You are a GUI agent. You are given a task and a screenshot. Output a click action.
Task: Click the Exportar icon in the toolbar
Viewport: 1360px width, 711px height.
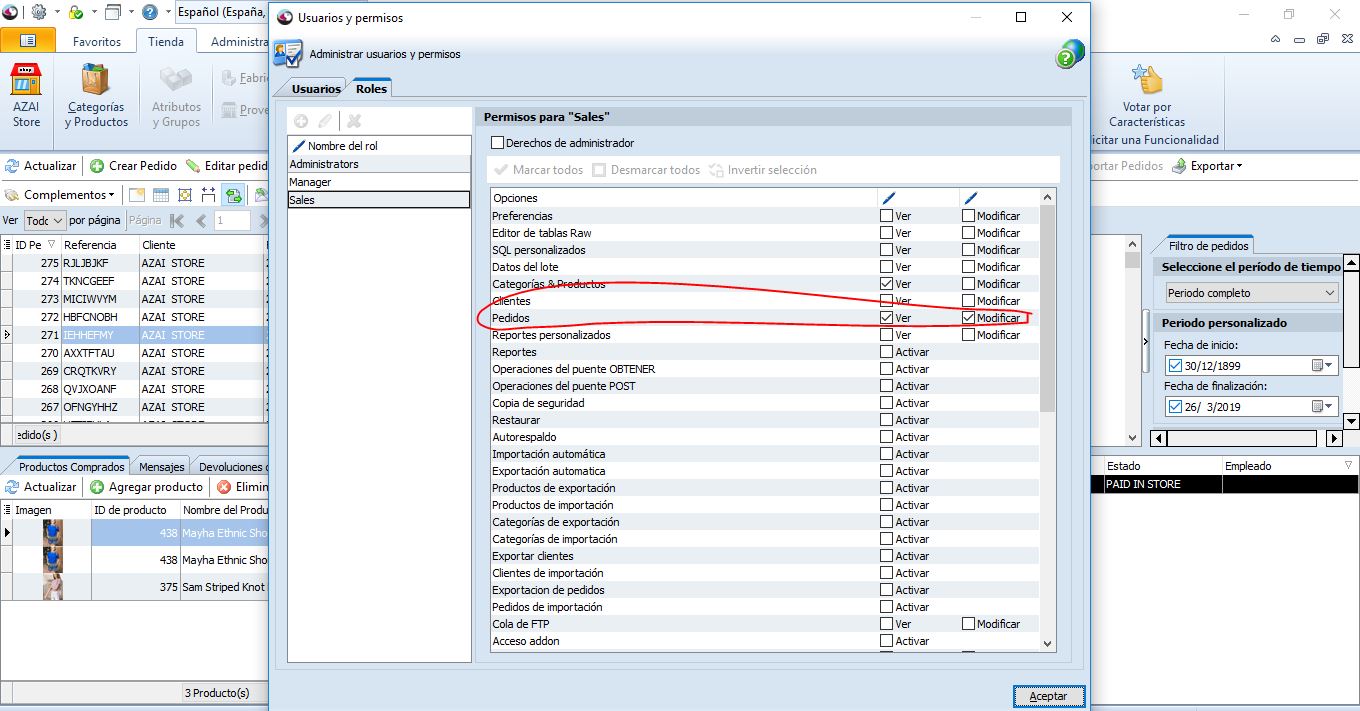(1180, 166)
